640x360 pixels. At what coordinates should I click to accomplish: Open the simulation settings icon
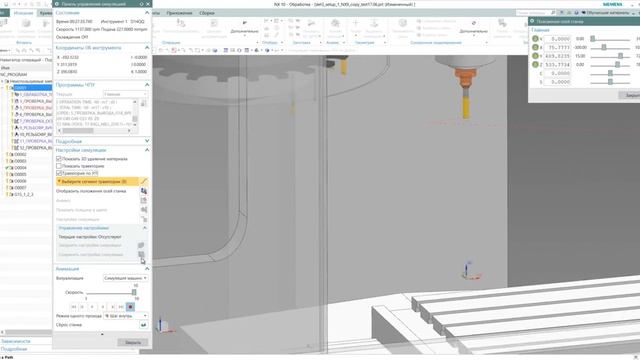(x=144, y=219)
